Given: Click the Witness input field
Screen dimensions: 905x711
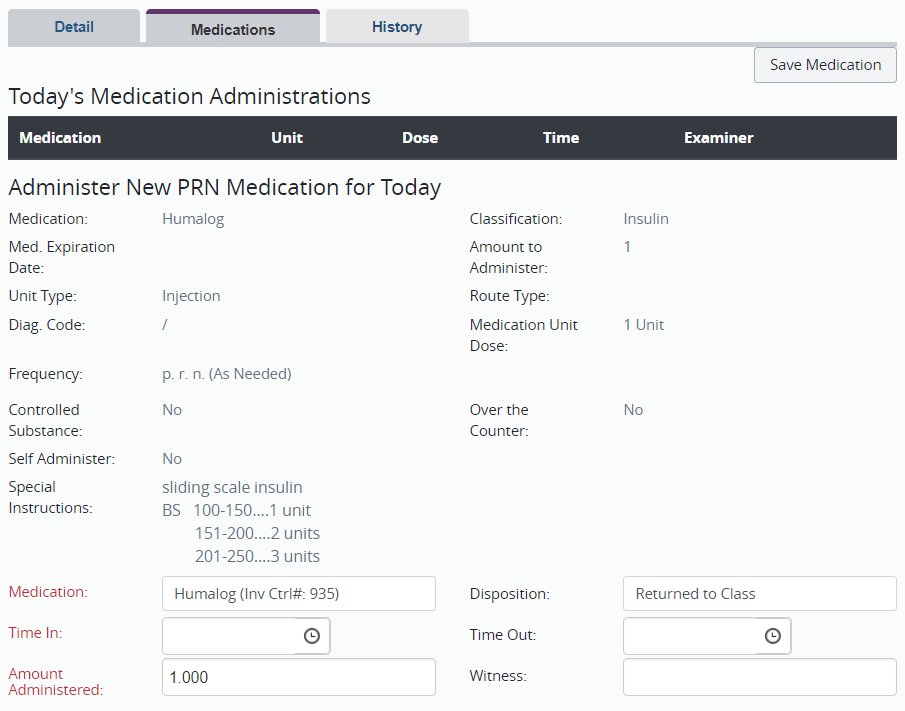Looking at the screenshot, I should point(760,677).
